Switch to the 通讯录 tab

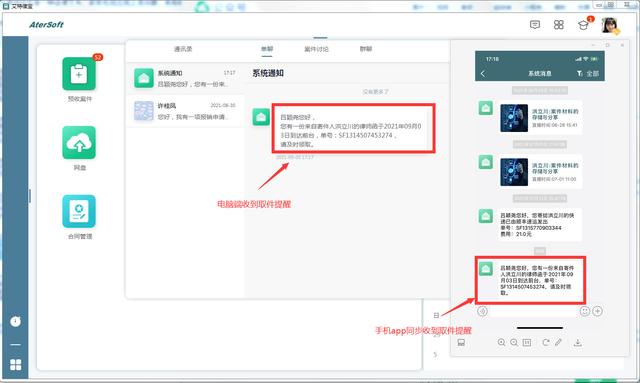[x=183, y=49]
